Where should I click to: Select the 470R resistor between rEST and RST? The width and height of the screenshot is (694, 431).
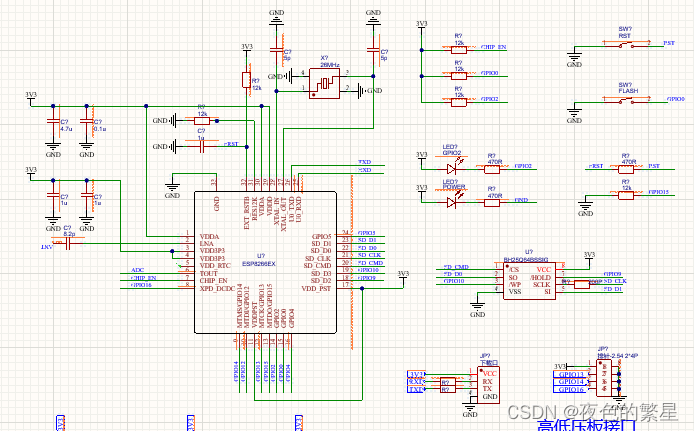pyautogui.click(x=626, y=169)
